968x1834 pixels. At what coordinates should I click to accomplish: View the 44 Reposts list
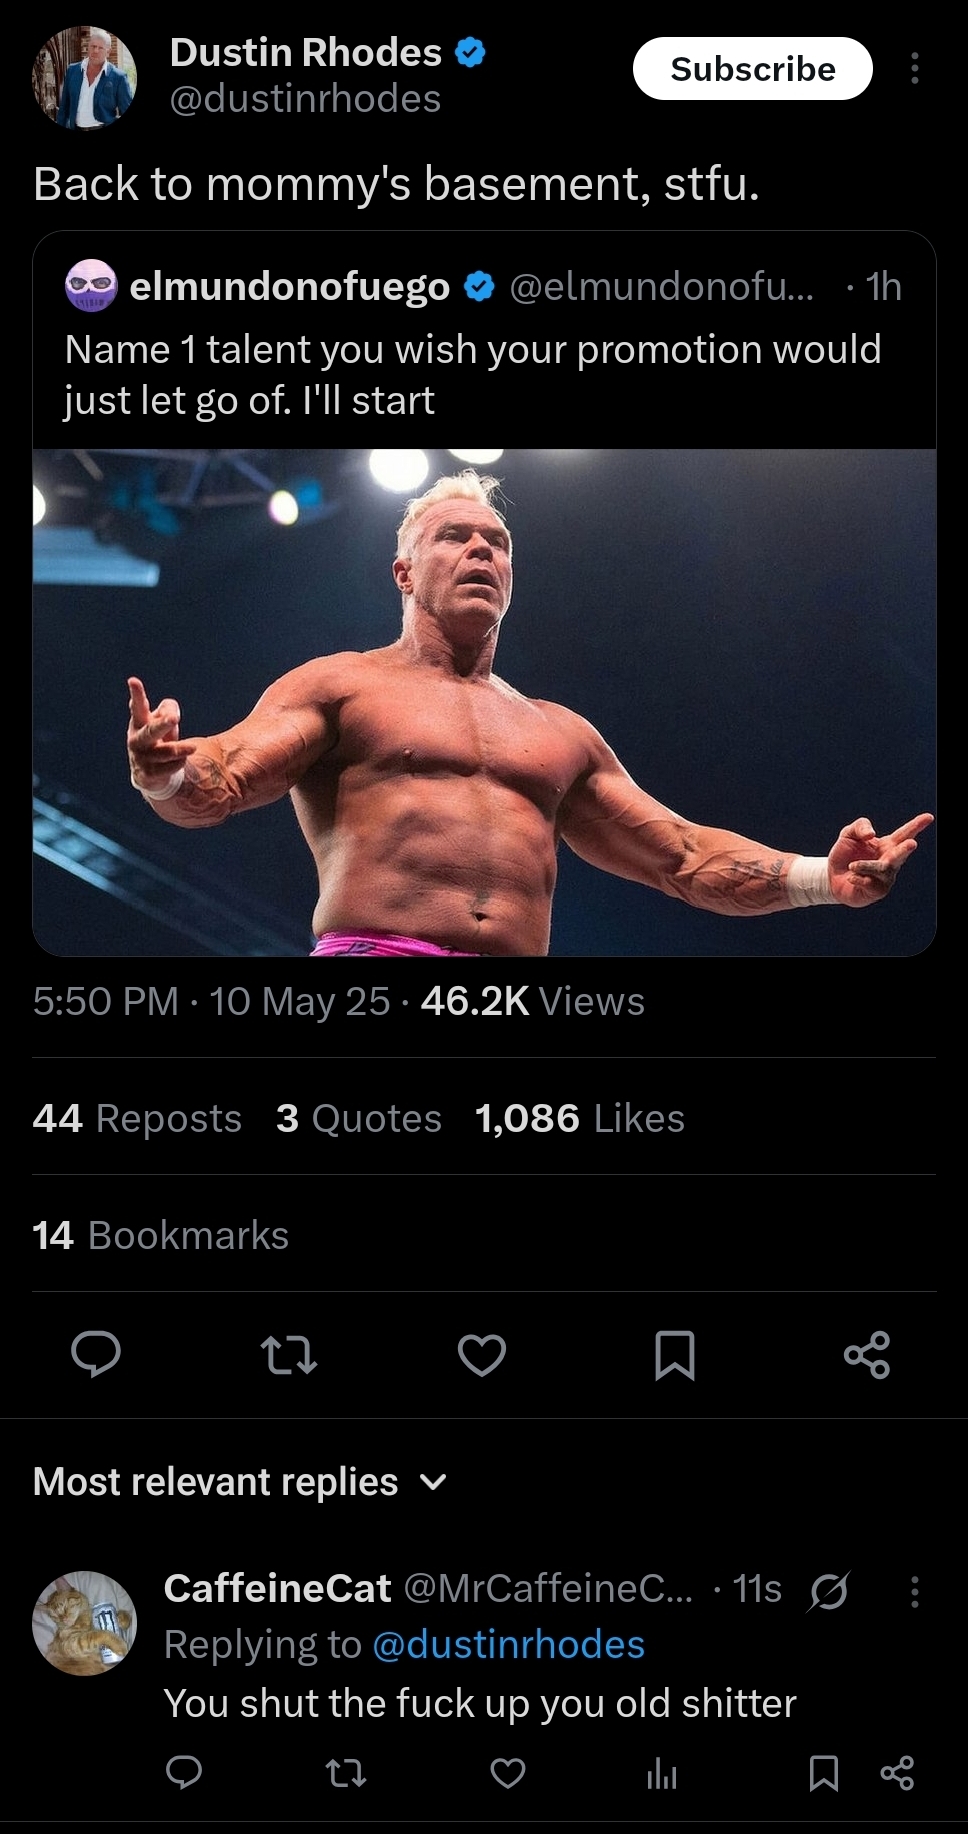(x=137, y=1118)
